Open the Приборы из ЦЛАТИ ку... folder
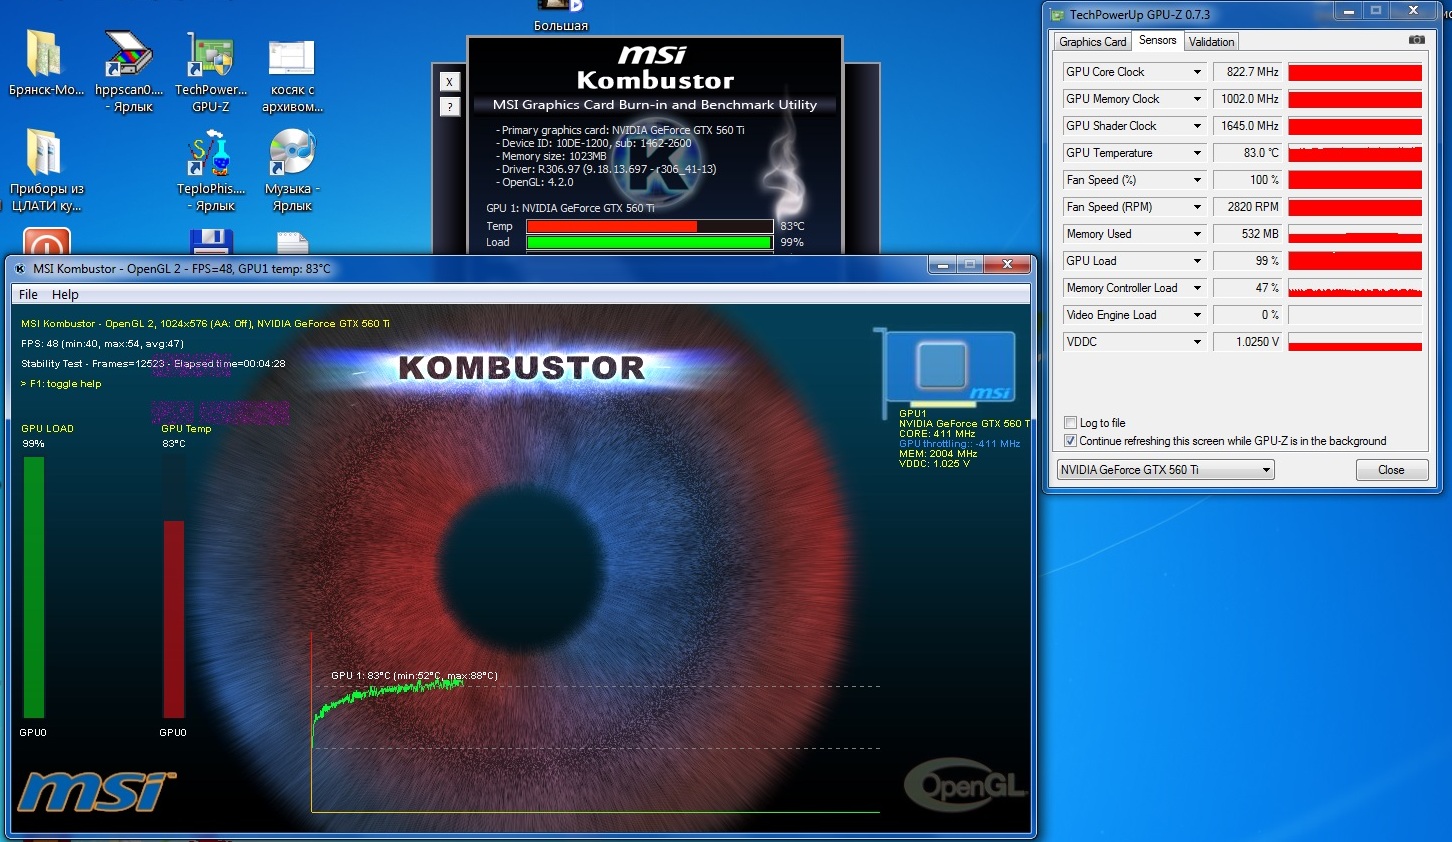 coord(46,170)
